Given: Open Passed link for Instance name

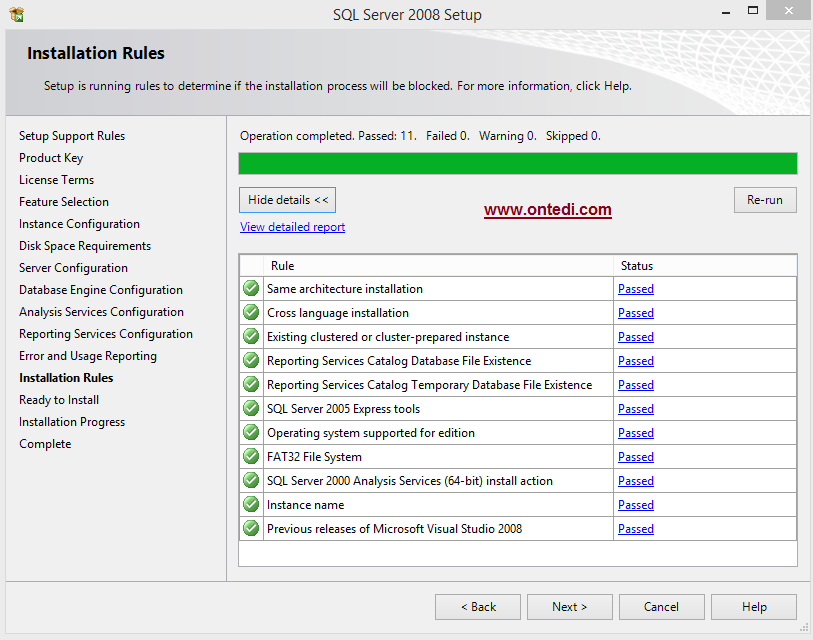Looking at the screenshot, I should point(636,505).
